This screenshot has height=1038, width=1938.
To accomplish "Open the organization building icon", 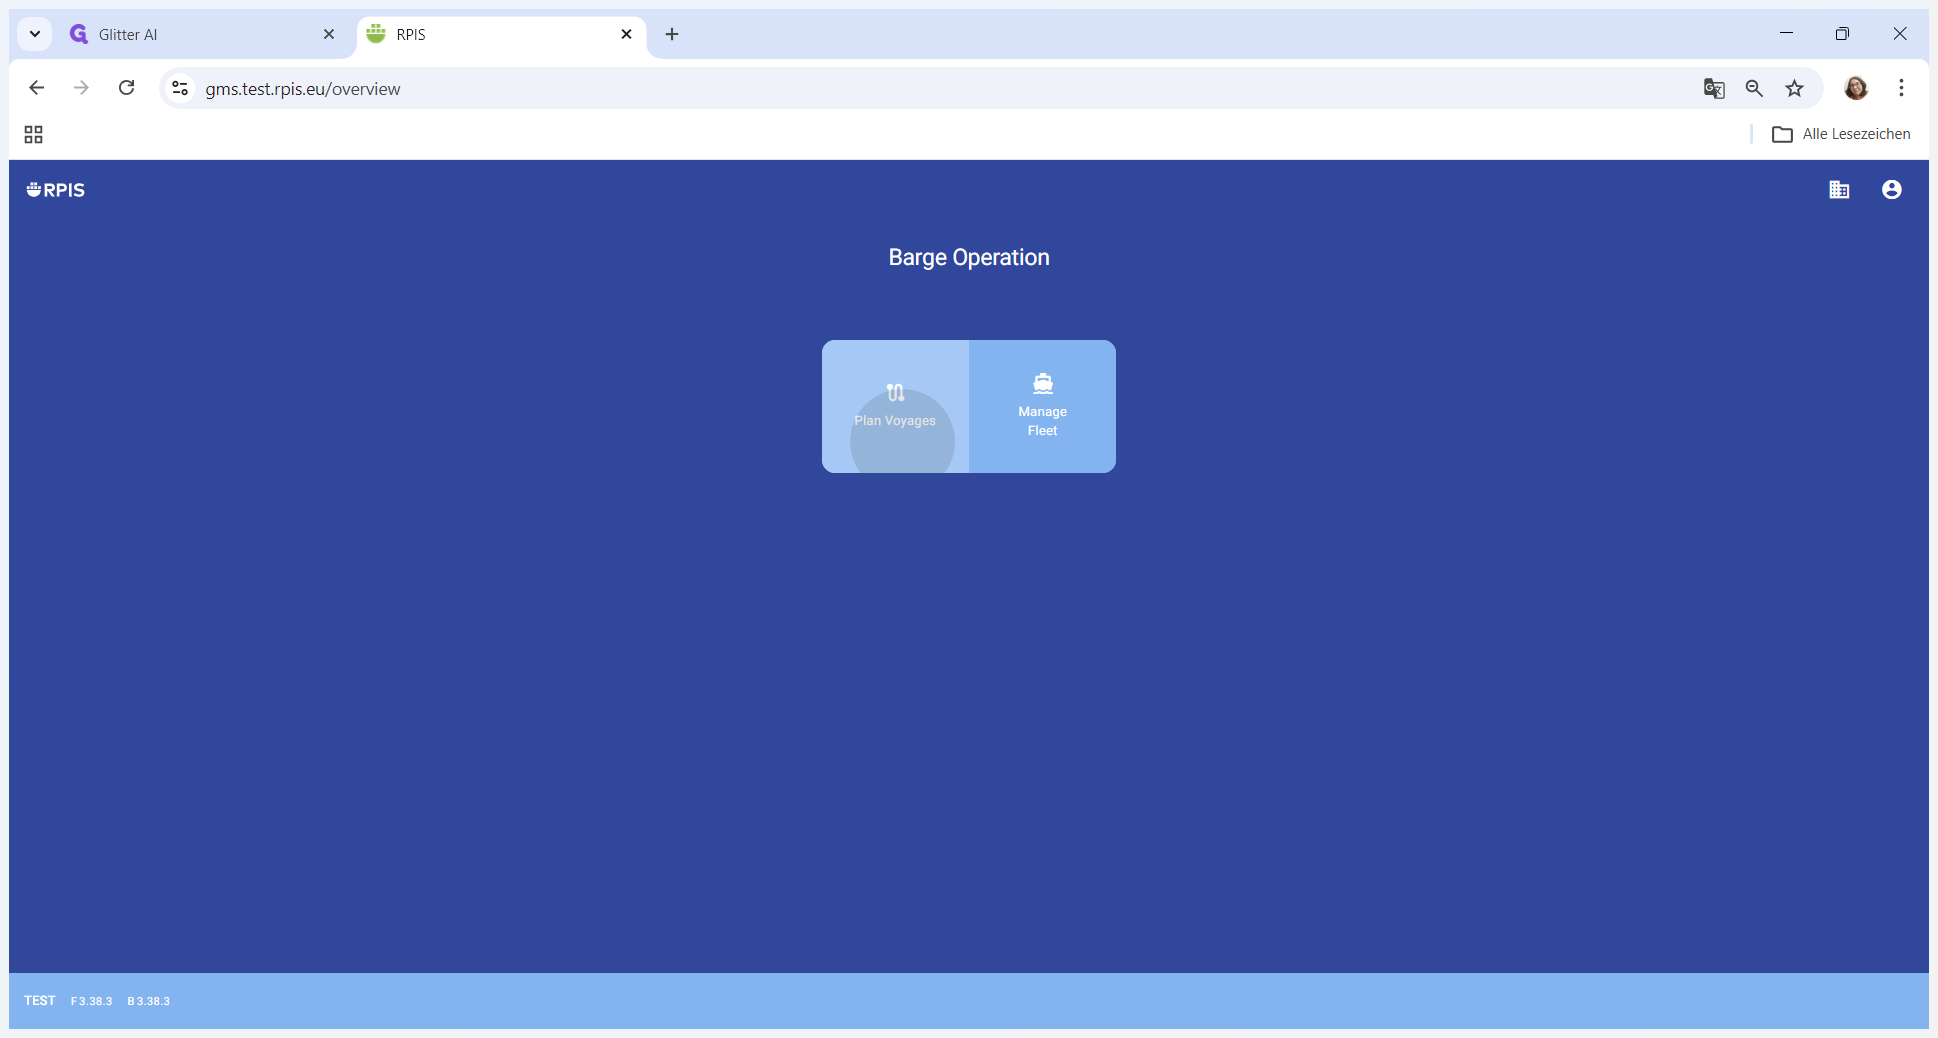I will [x=1839, y=190].
